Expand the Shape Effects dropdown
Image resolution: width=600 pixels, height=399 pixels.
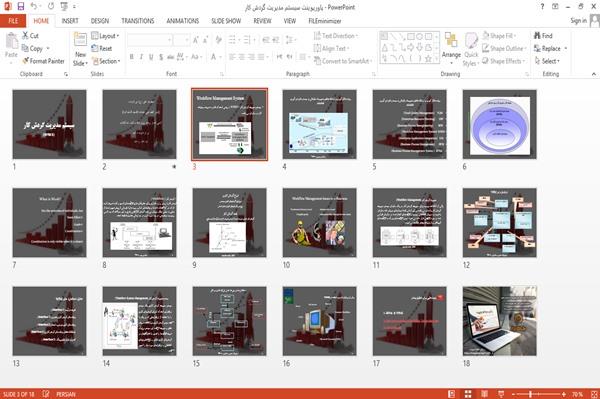point(503,61)
